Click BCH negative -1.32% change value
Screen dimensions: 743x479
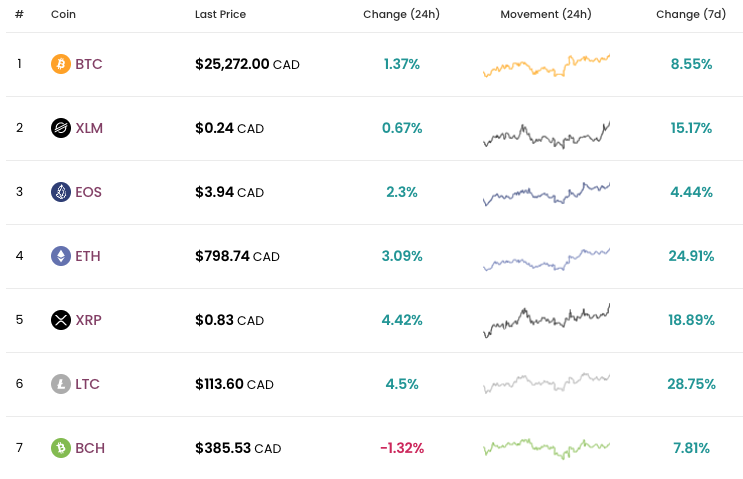pyautogui.click(x=402, y=448)
